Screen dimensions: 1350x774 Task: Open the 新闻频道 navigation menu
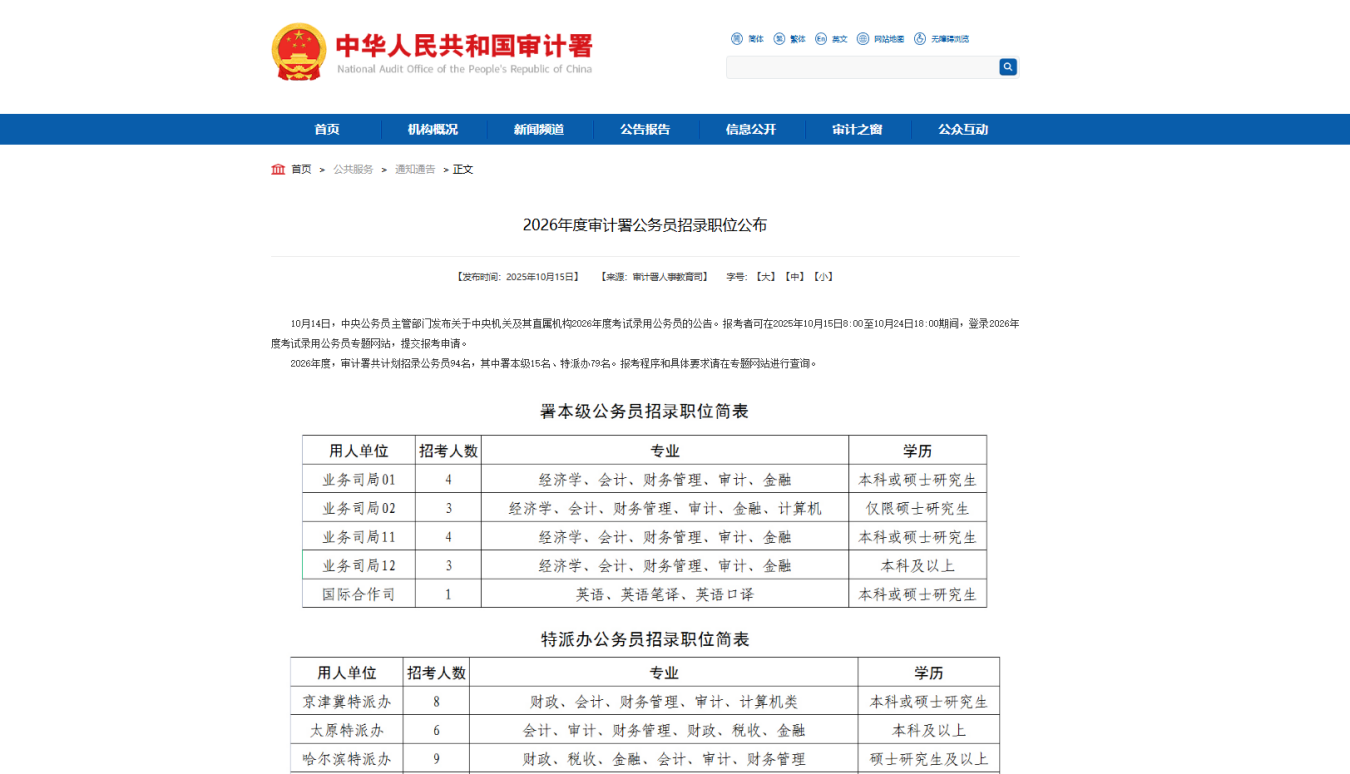tap(539, 129)
